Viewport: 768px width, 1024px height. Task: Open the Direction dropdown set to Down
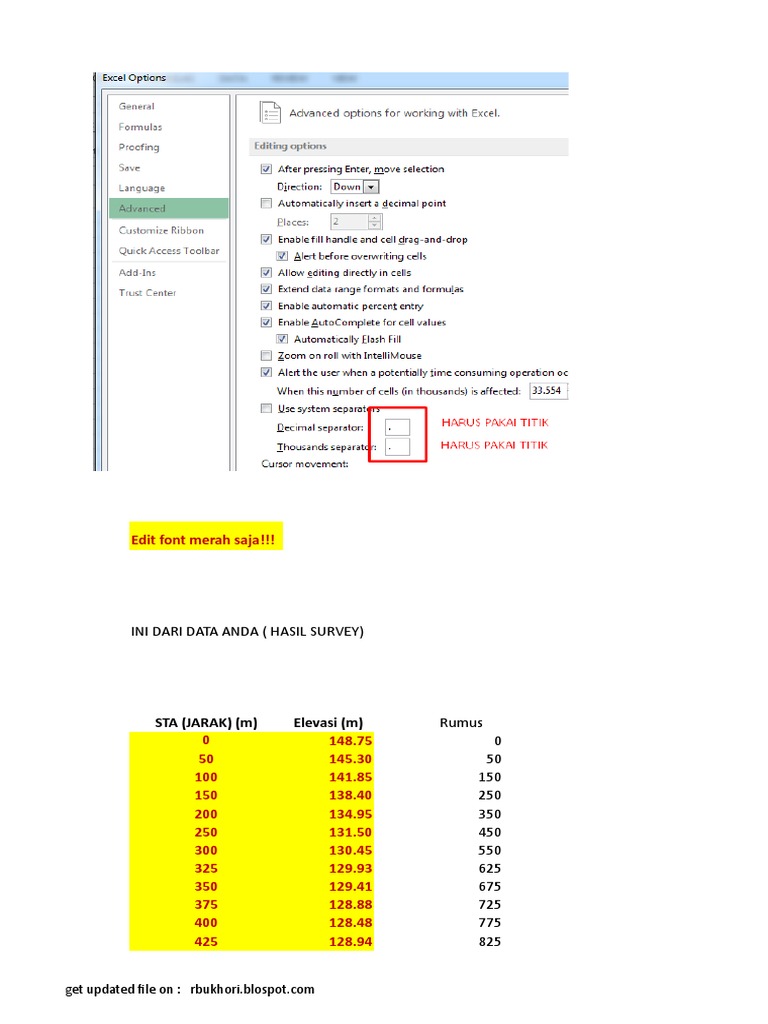[355, 187]
